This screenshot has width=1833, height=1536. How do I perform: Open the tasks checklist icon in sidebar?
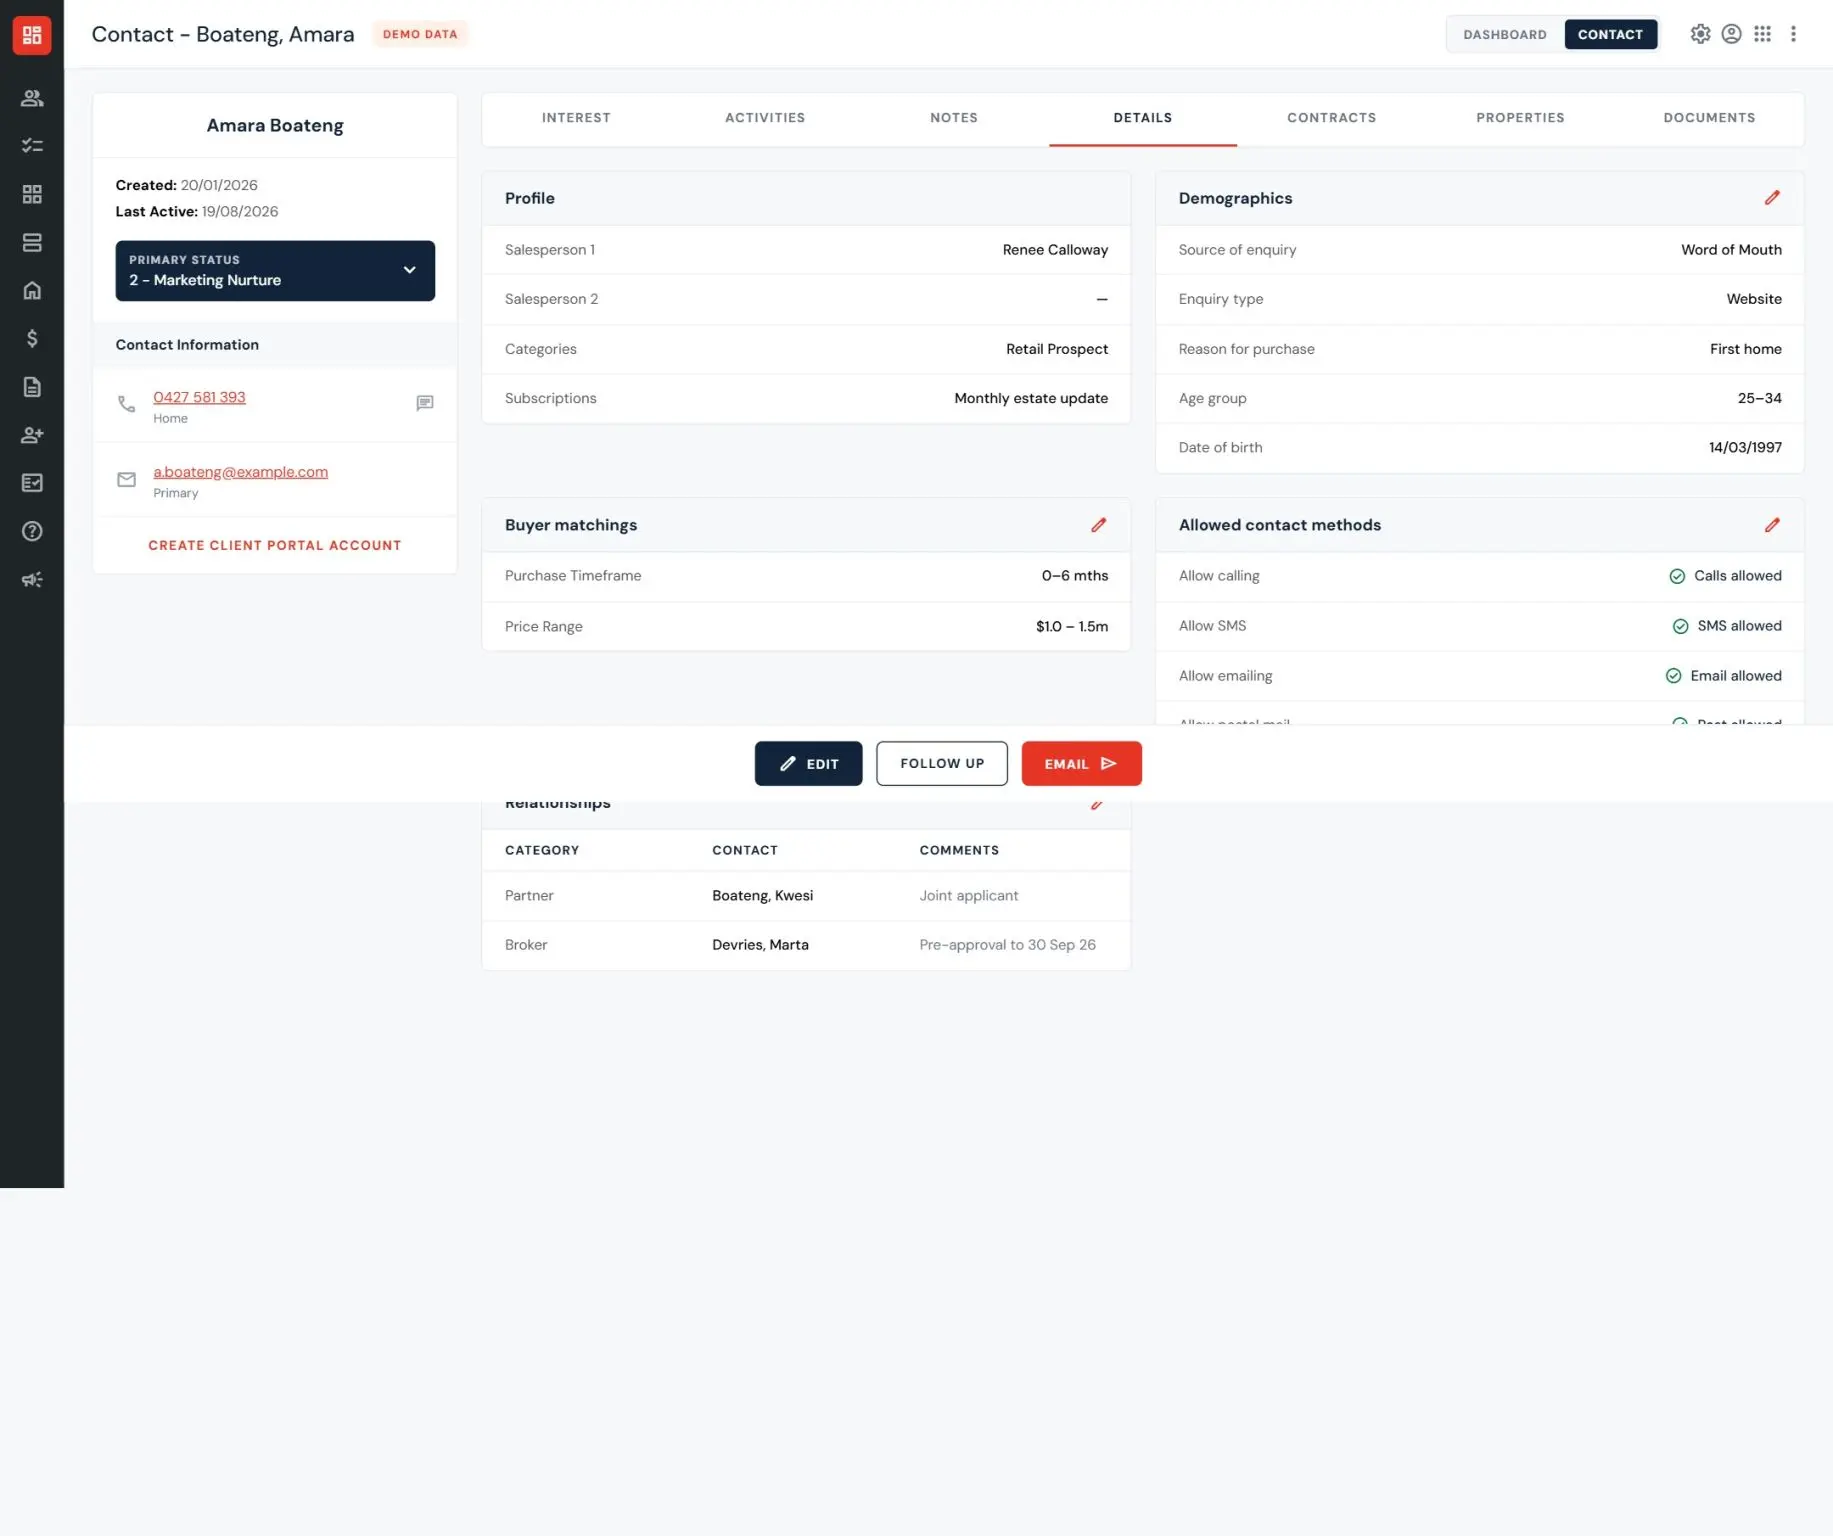click(32, 146)
